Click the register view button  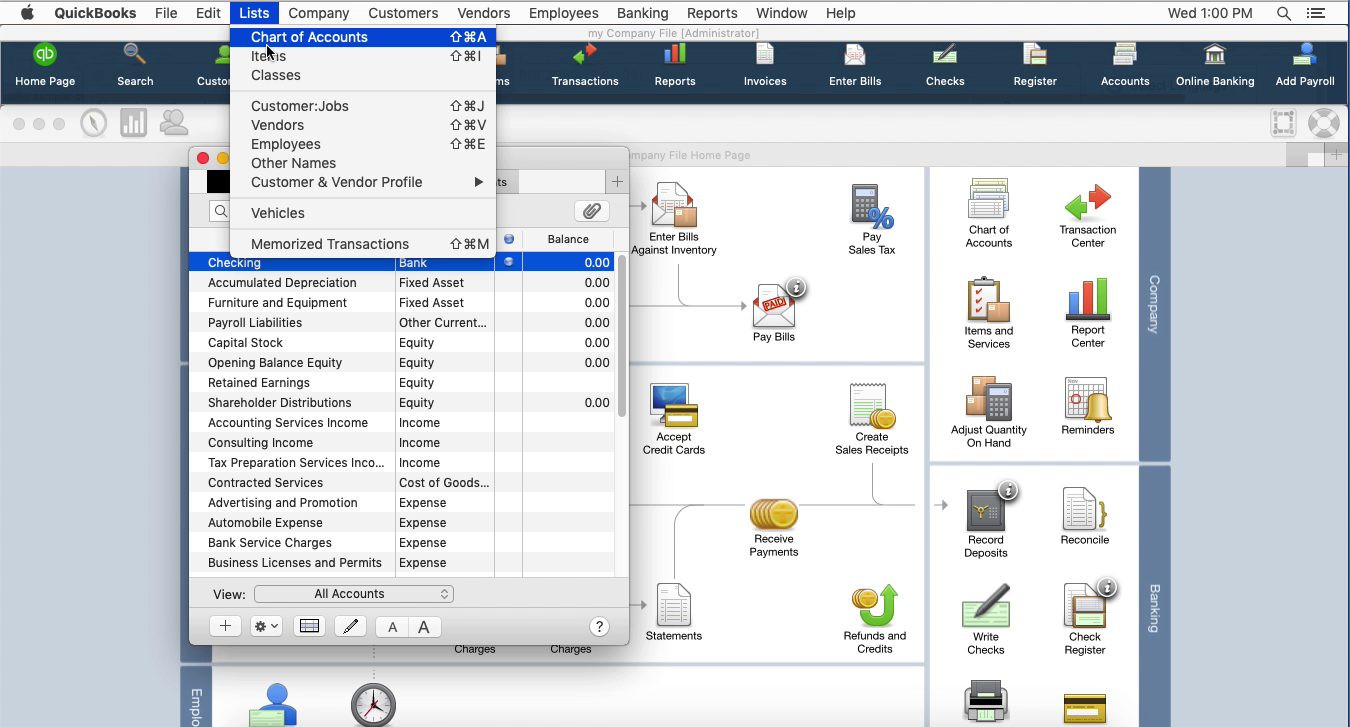click(309, 626)
